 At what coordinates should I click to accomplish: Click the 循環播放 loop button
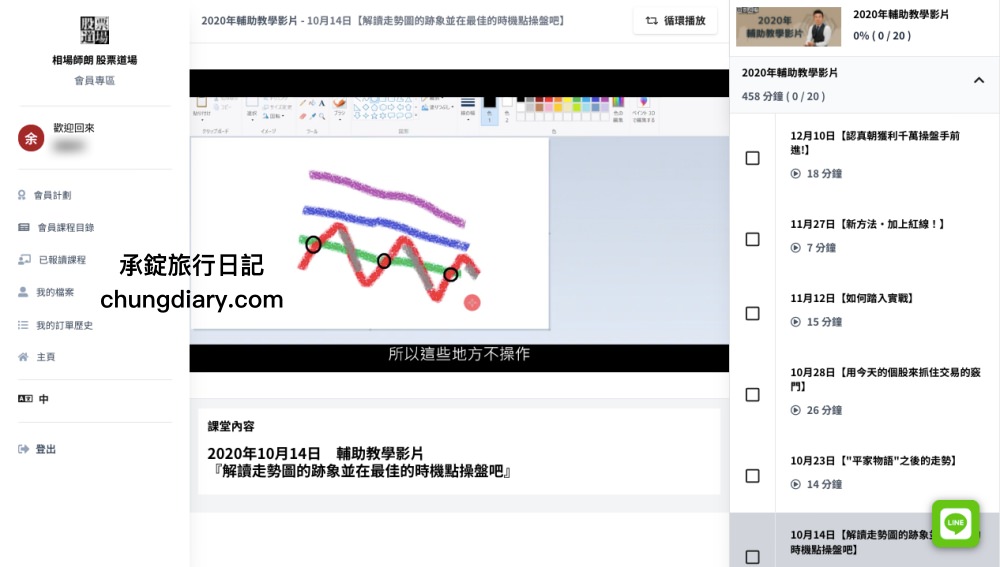675,20
